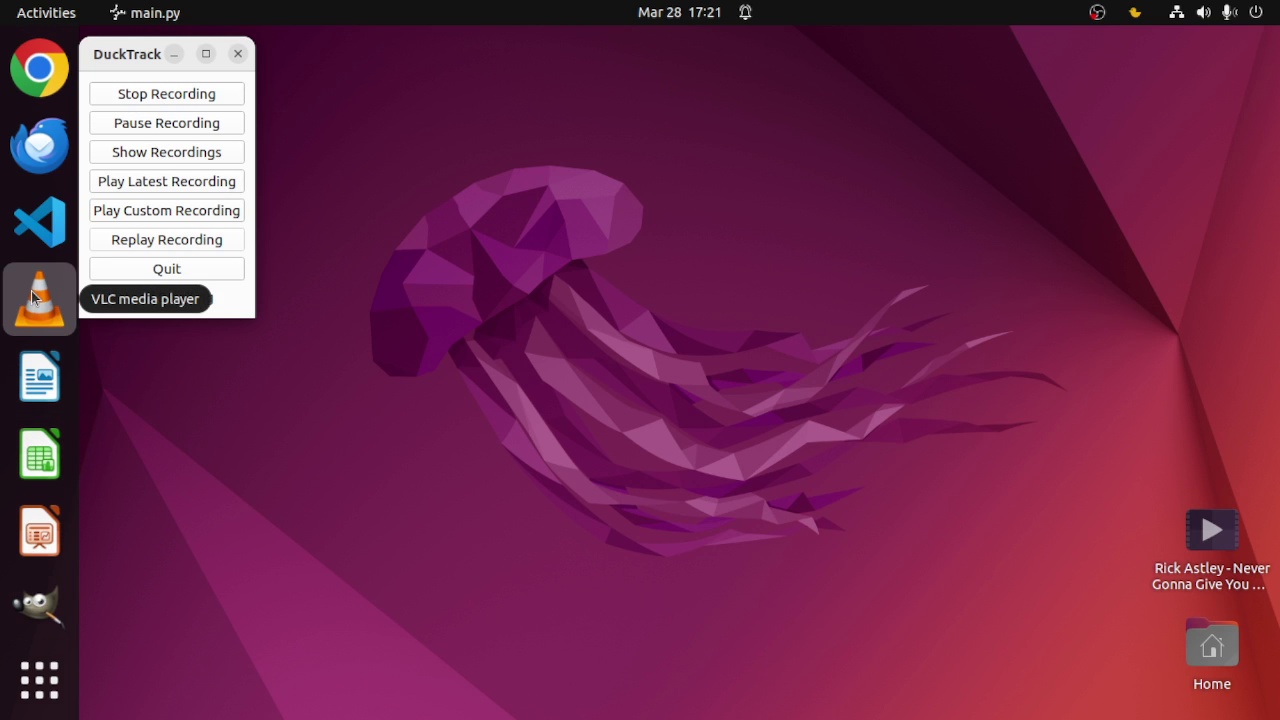Open LibreOffice Writer from the dock
The image size is (1280, 720).
40,377
